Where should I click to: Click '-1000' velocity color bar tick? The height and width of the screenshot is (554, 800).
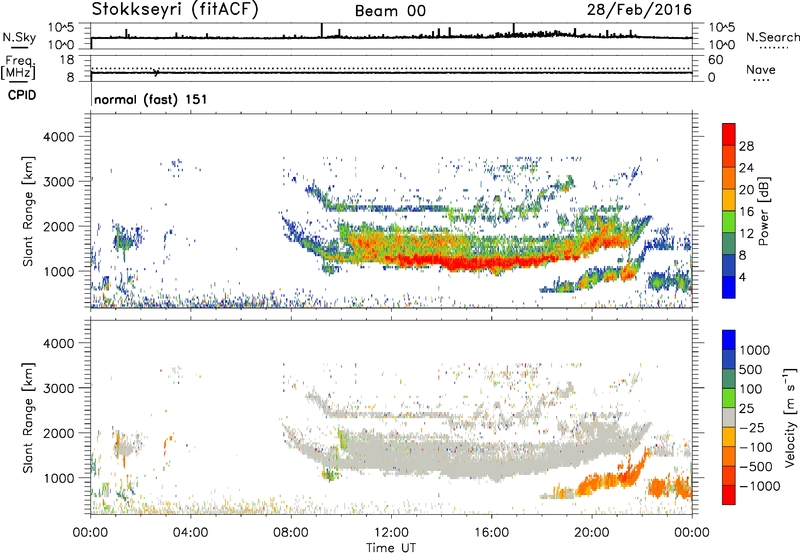pos(760,486)
